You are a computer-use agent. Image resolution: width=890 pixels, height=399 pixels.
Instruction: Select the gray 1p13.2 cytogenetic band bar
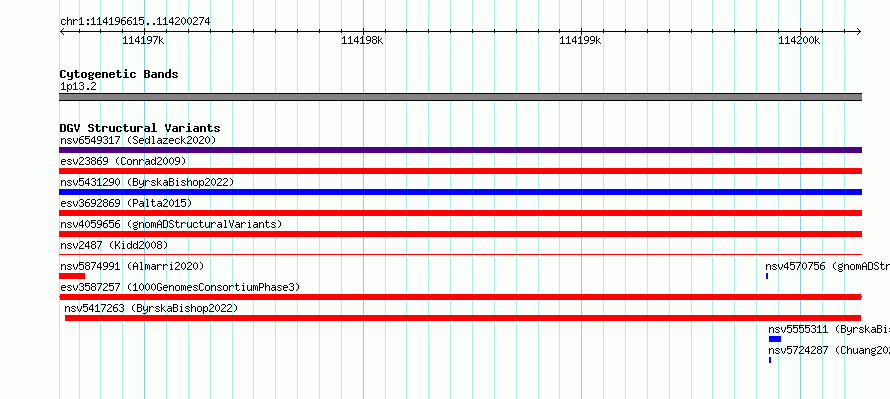(x=460, y=97)
